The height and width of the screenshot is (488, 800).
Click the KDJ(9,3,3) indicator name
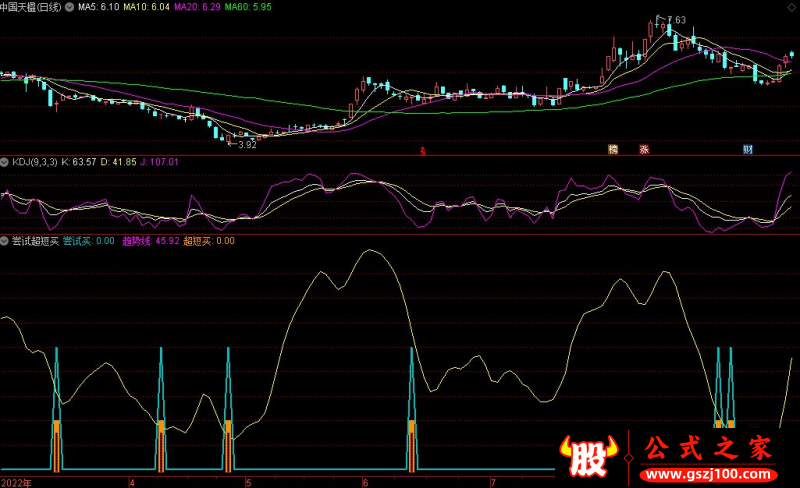tap(34, 161)
